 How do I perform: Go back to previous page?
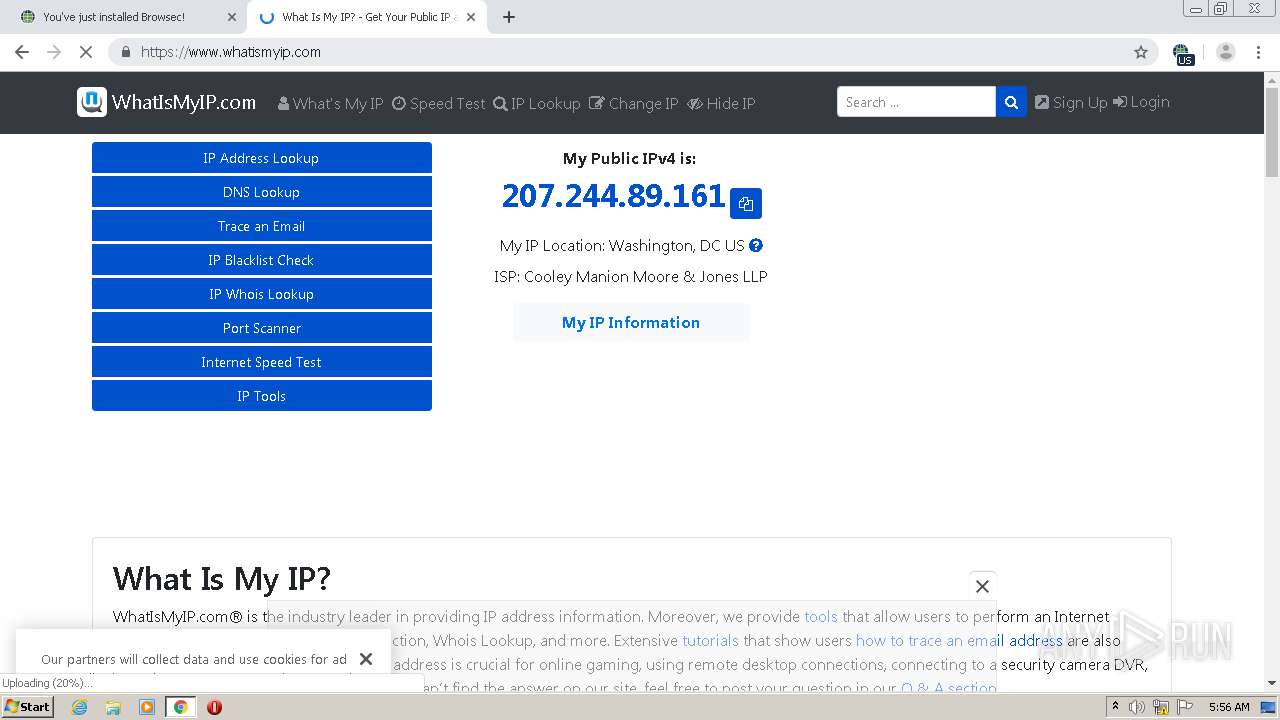(22, 52)
